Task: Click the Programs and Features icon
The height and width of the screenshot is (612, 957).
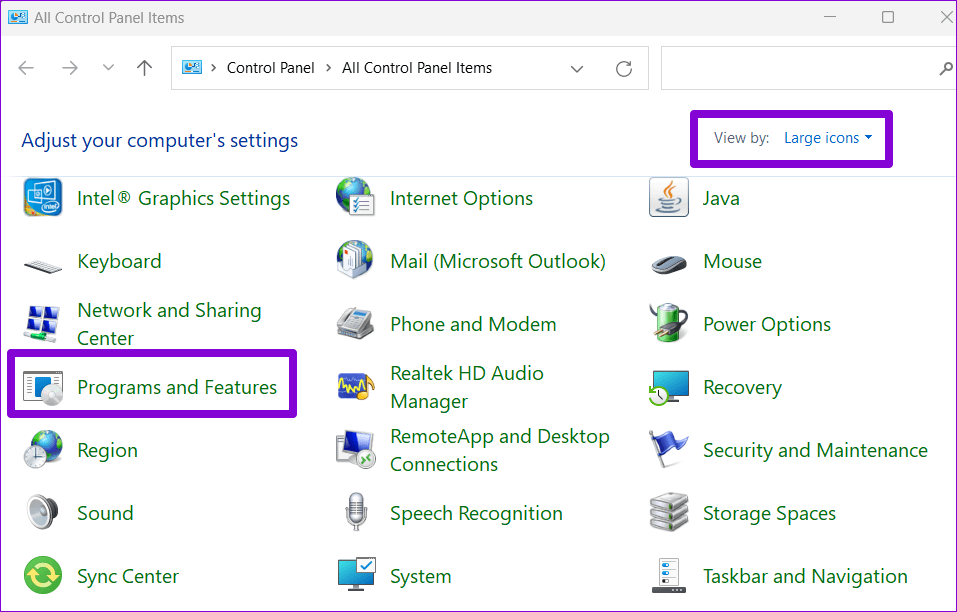Action: point(43,387)
